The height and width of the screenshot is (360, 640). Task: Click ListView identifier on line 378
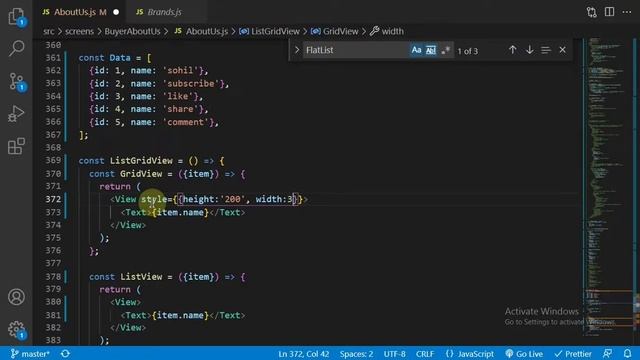(x=141, y=277)
